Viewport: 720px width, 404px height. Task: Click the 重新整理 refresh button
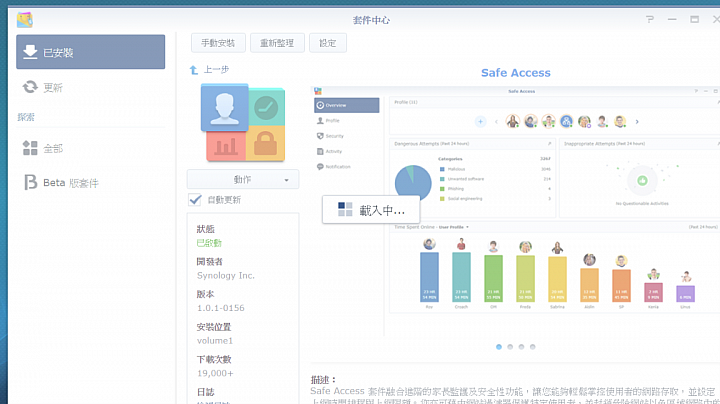coord(277,43)
